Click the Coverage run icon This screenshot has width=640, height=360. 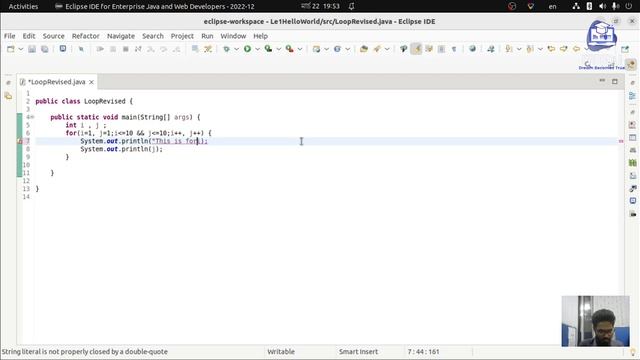pos(268,49)
